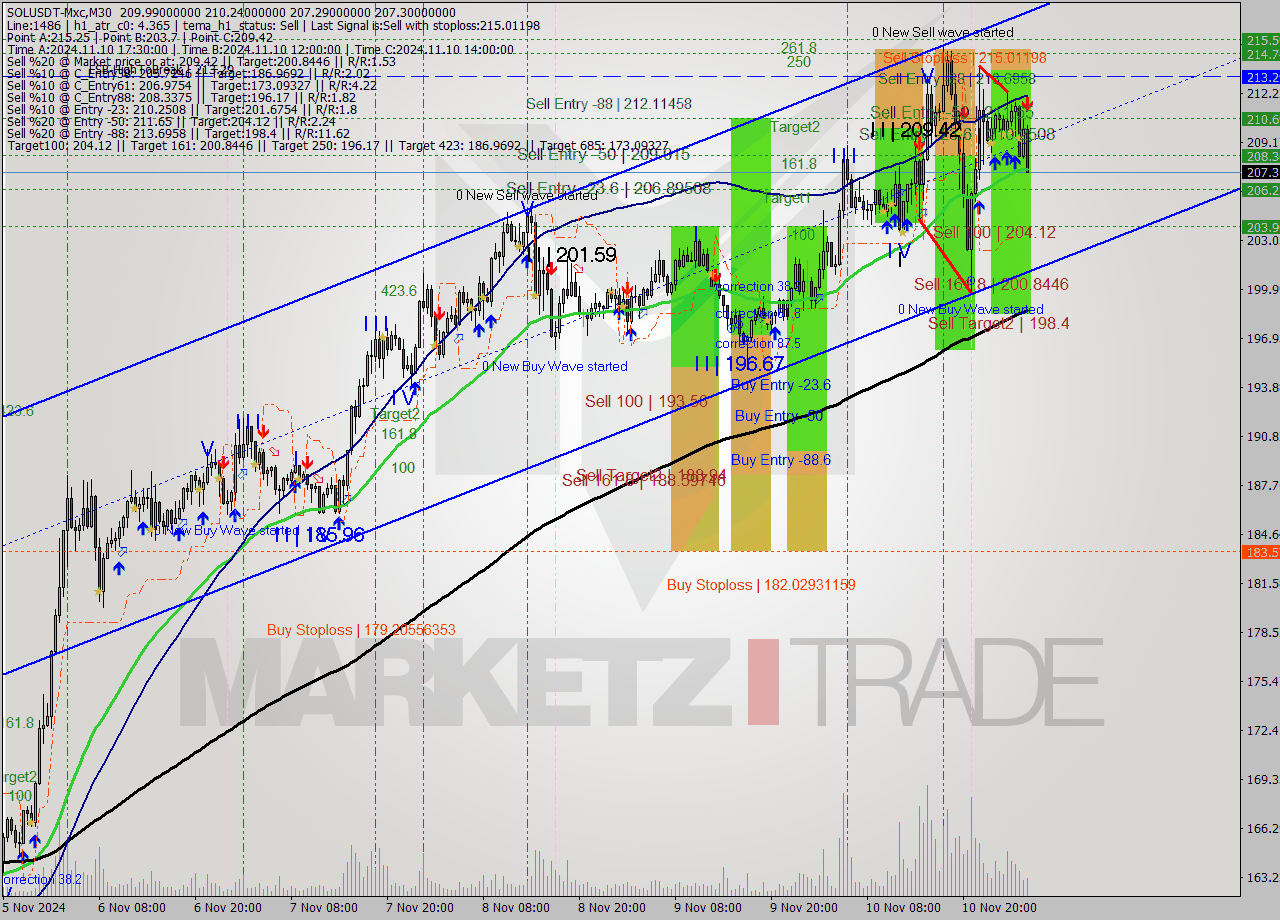This screenshot has width=1280, height=920.
Task: Select the 10 Nov 08:00 time label
Action: (x=902, y=908)
